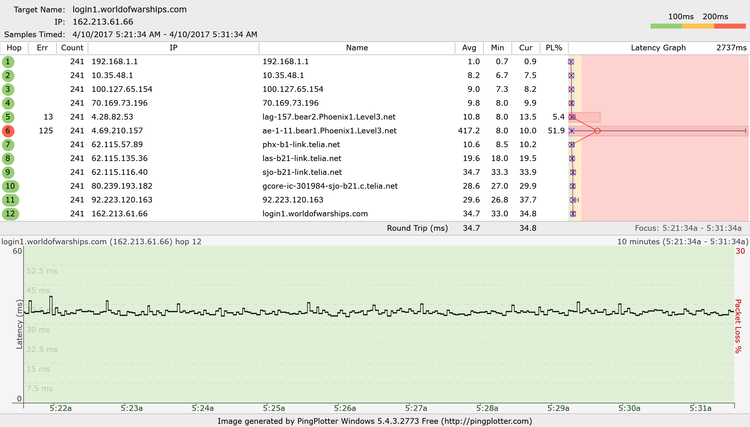Click the 5:28a time axis label
750x427 pixels.
[x=487, y=408]
